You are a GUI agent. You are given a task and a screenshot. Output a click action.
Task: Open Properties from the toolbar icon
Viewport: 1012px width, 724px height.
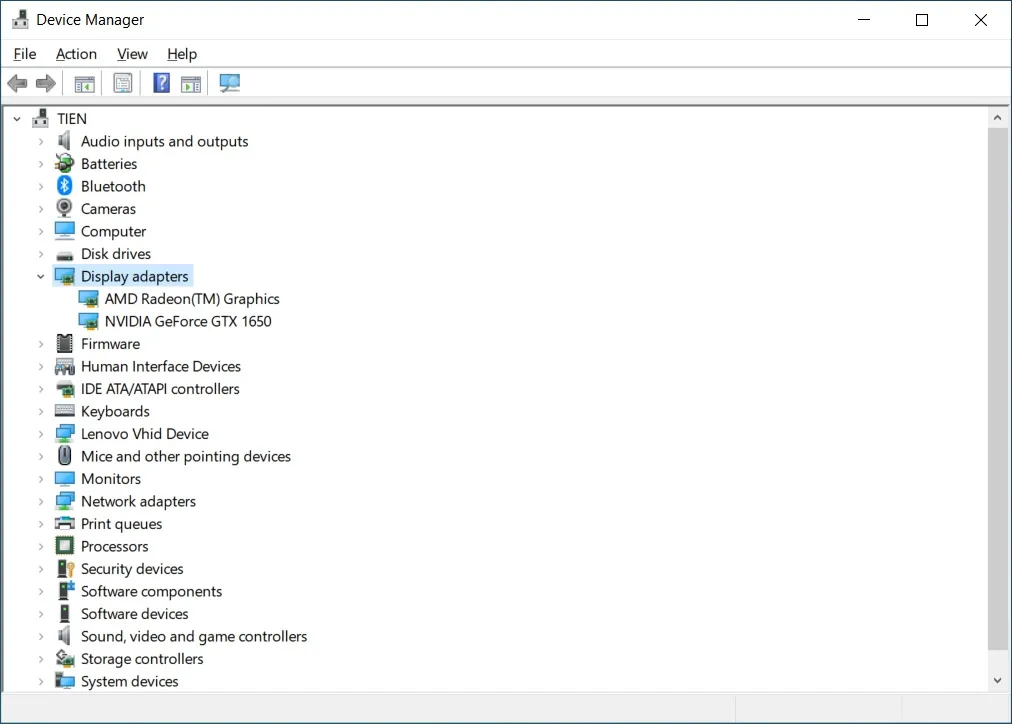123,84
